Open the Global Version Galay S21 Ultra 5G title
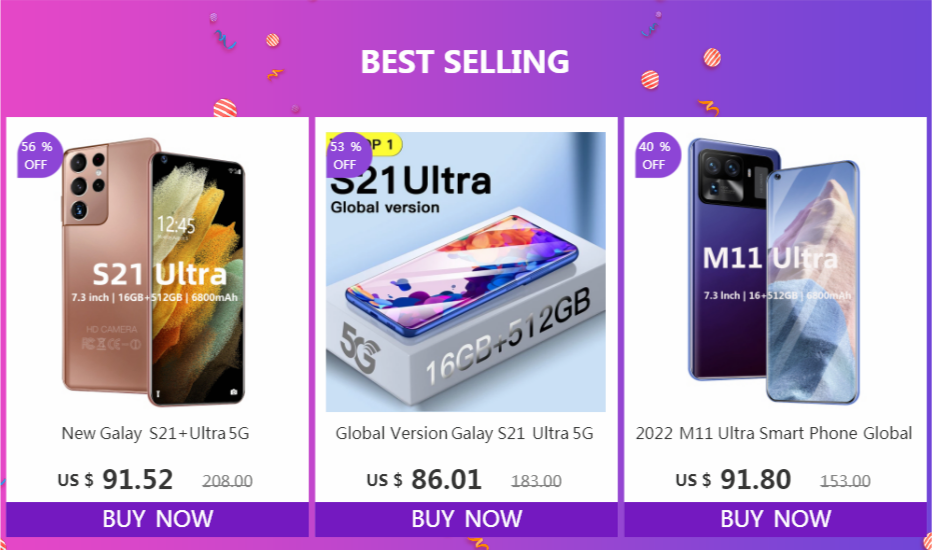This screenshot has width=932, height=550. click(x=464, y=433)
